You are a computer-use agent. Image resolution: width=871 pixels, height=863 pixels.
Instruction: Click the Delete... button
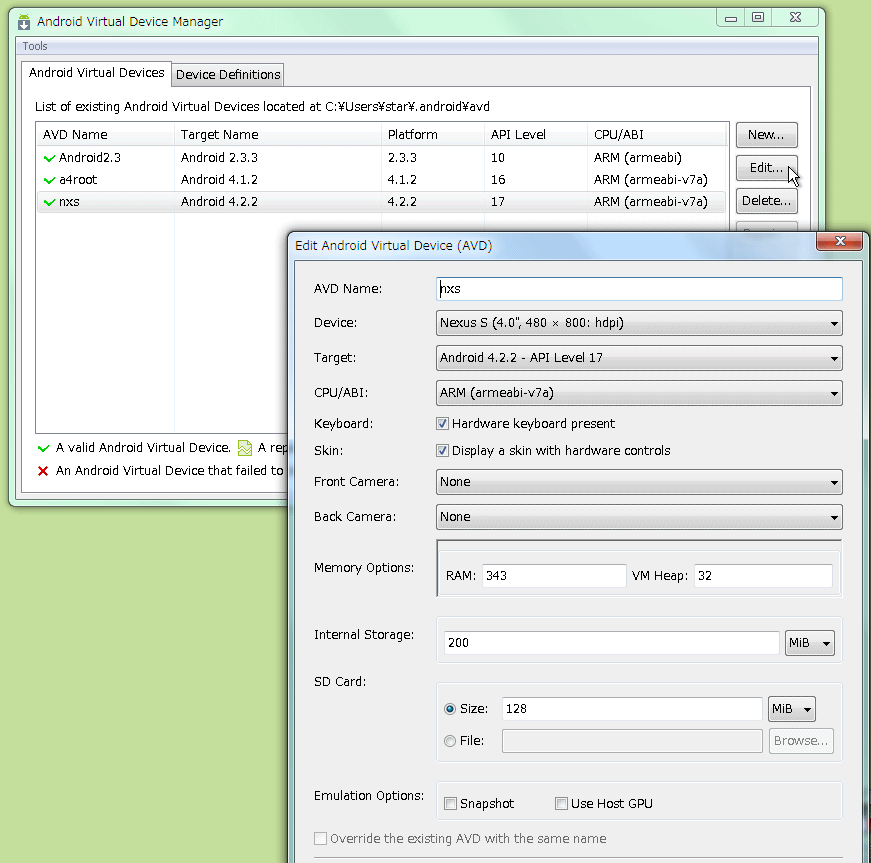[767, 201]
